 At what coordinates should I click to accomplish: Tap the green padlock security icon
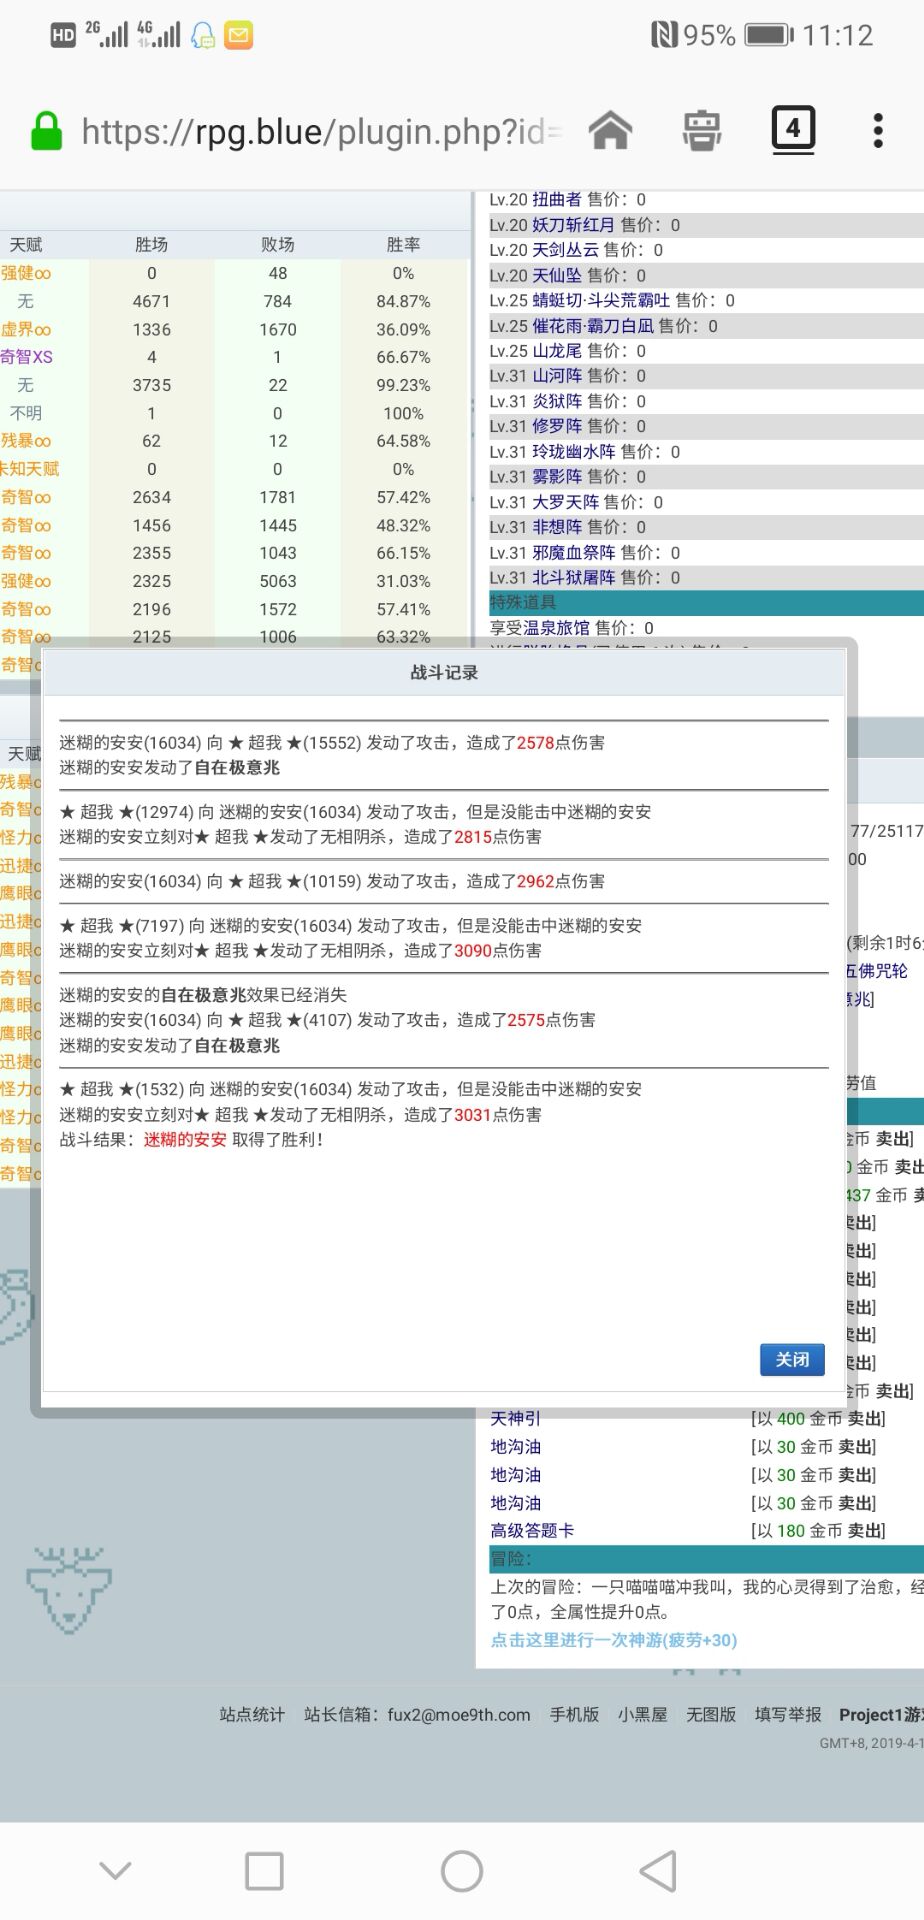46,131
